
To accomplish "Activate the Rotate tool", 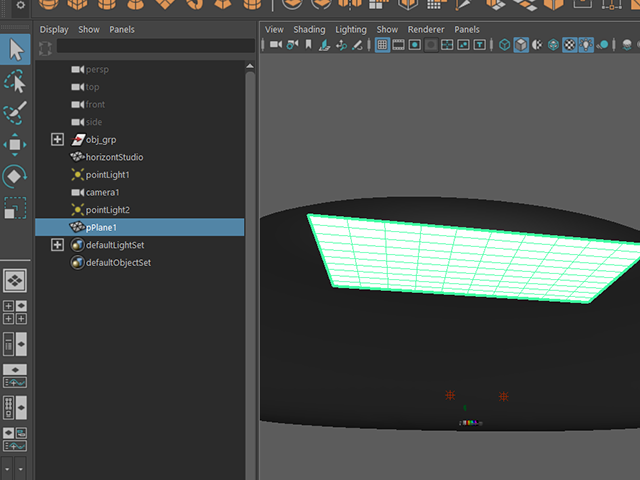I will pyautogui.click(x=15, y=176).
